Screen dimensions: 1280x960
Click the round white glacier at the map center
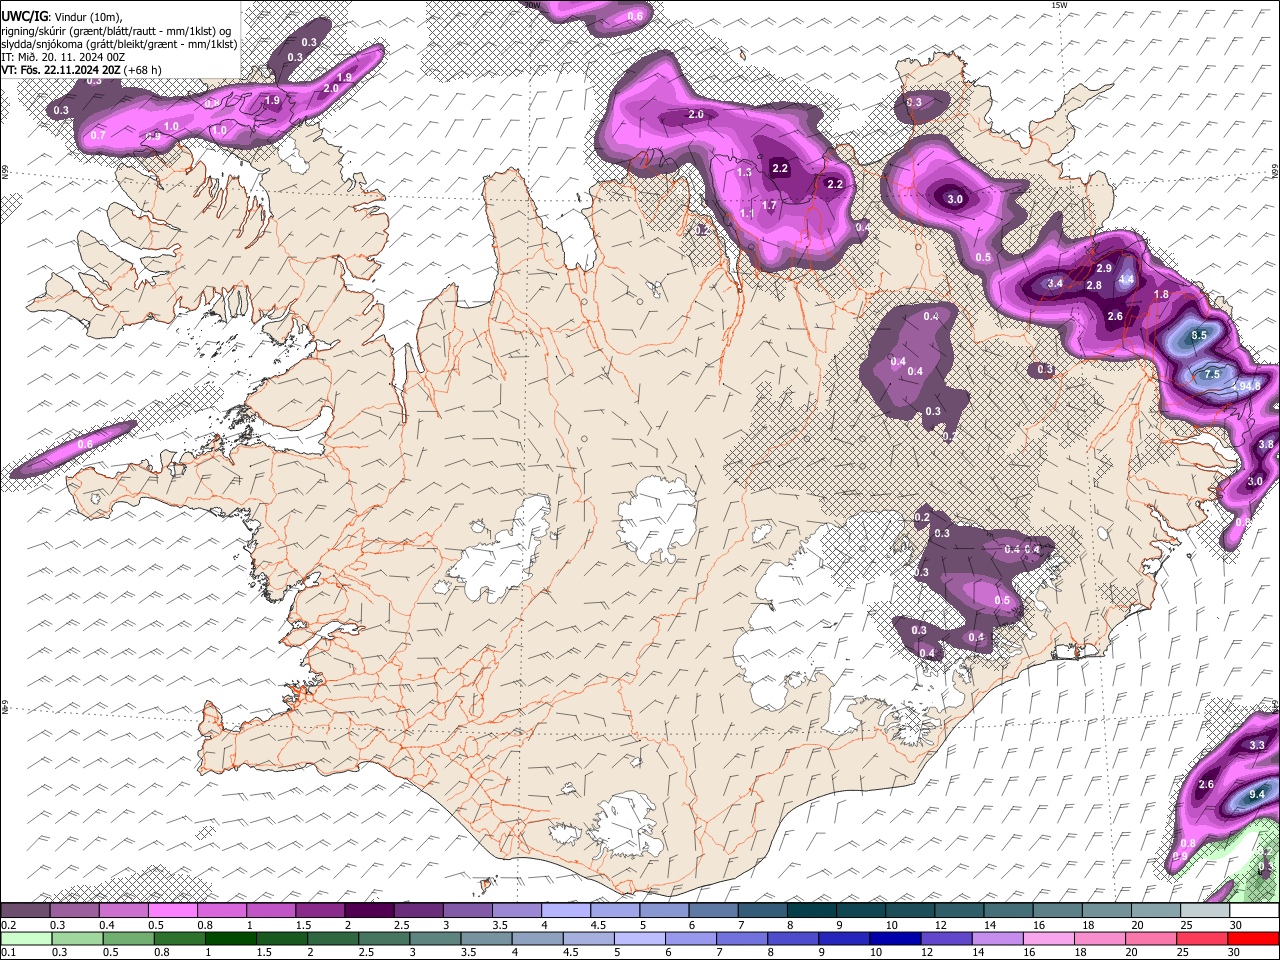[657, 520]
